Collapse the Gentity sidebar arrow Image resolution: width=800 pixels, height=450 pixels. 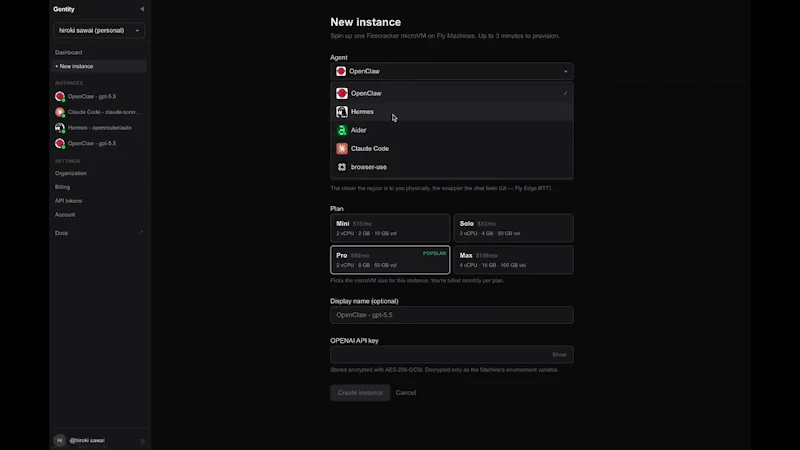142,9
